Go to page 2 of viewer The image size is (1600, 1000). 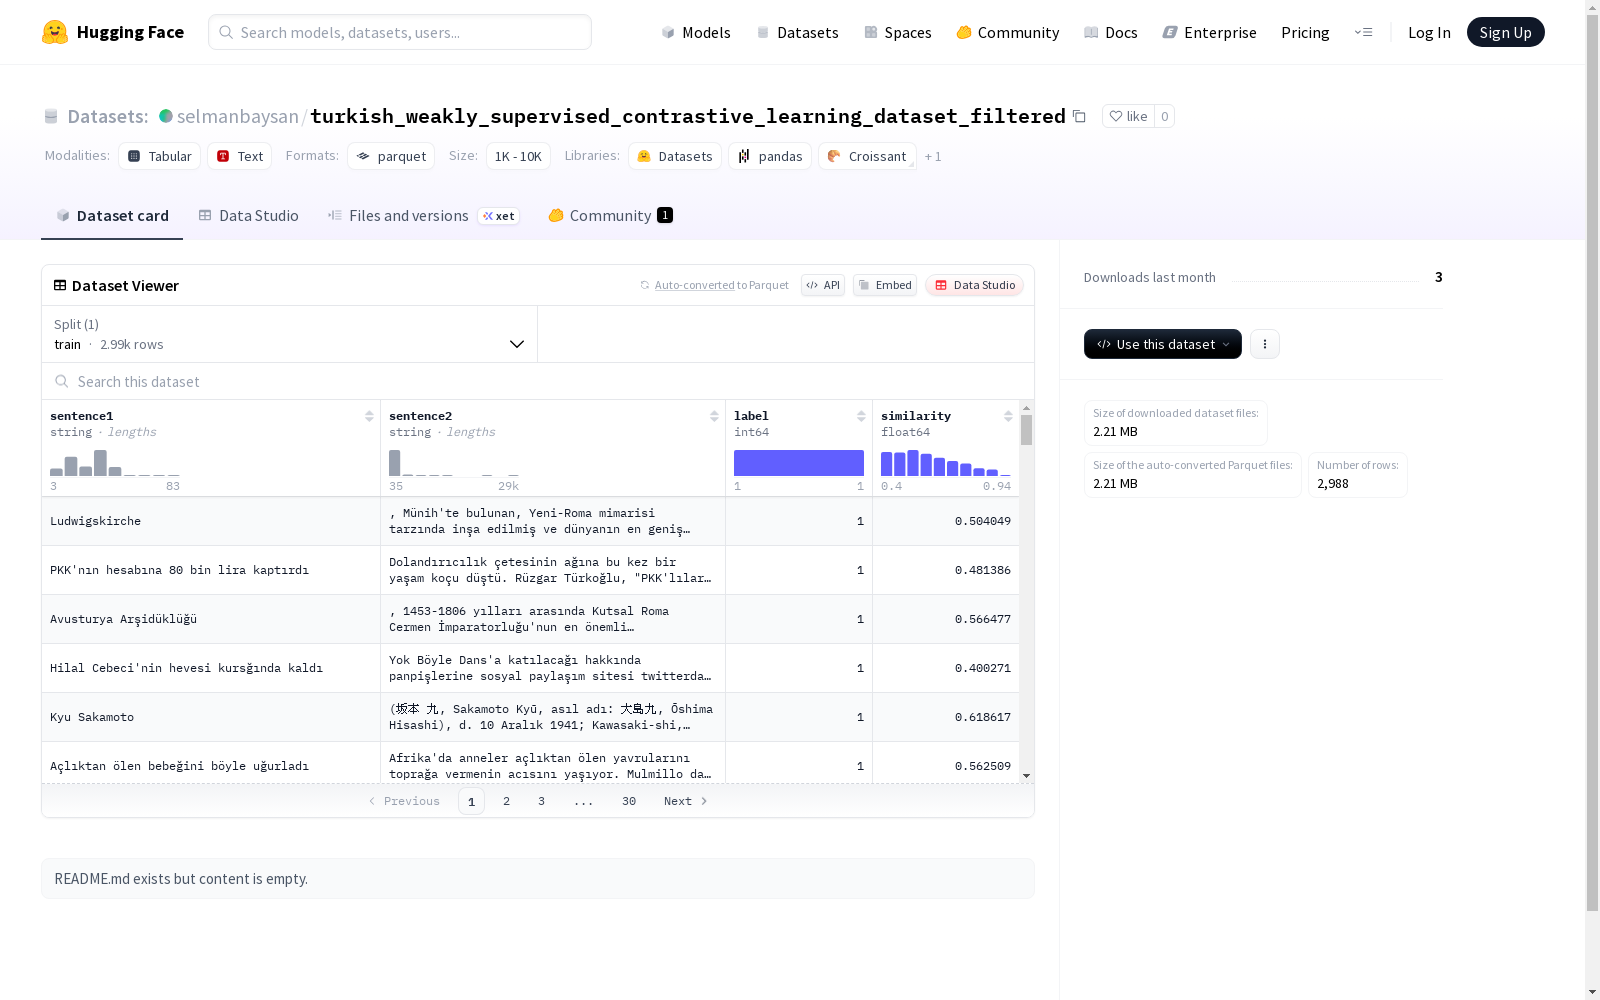507,801
